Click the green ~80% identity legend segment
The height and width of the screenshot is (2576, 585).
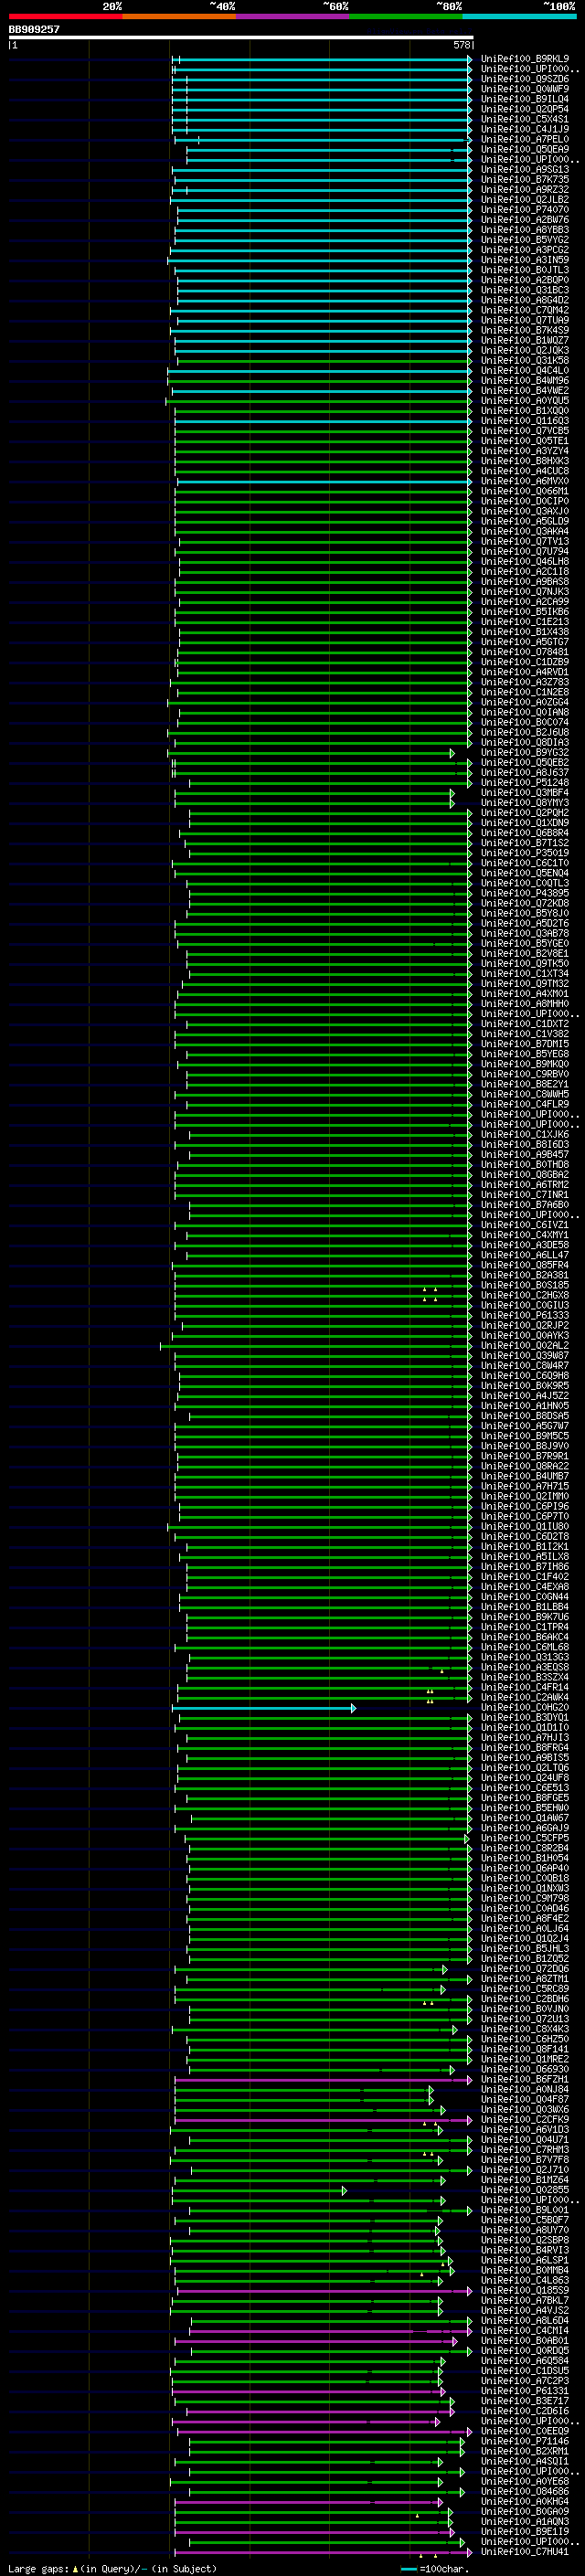pyautogui.click(x=406, y=16)
